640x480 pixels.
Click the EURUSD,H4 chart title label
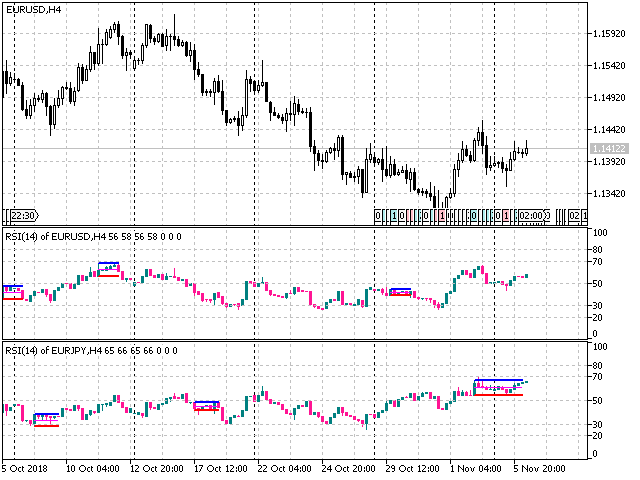coord(33,9)
